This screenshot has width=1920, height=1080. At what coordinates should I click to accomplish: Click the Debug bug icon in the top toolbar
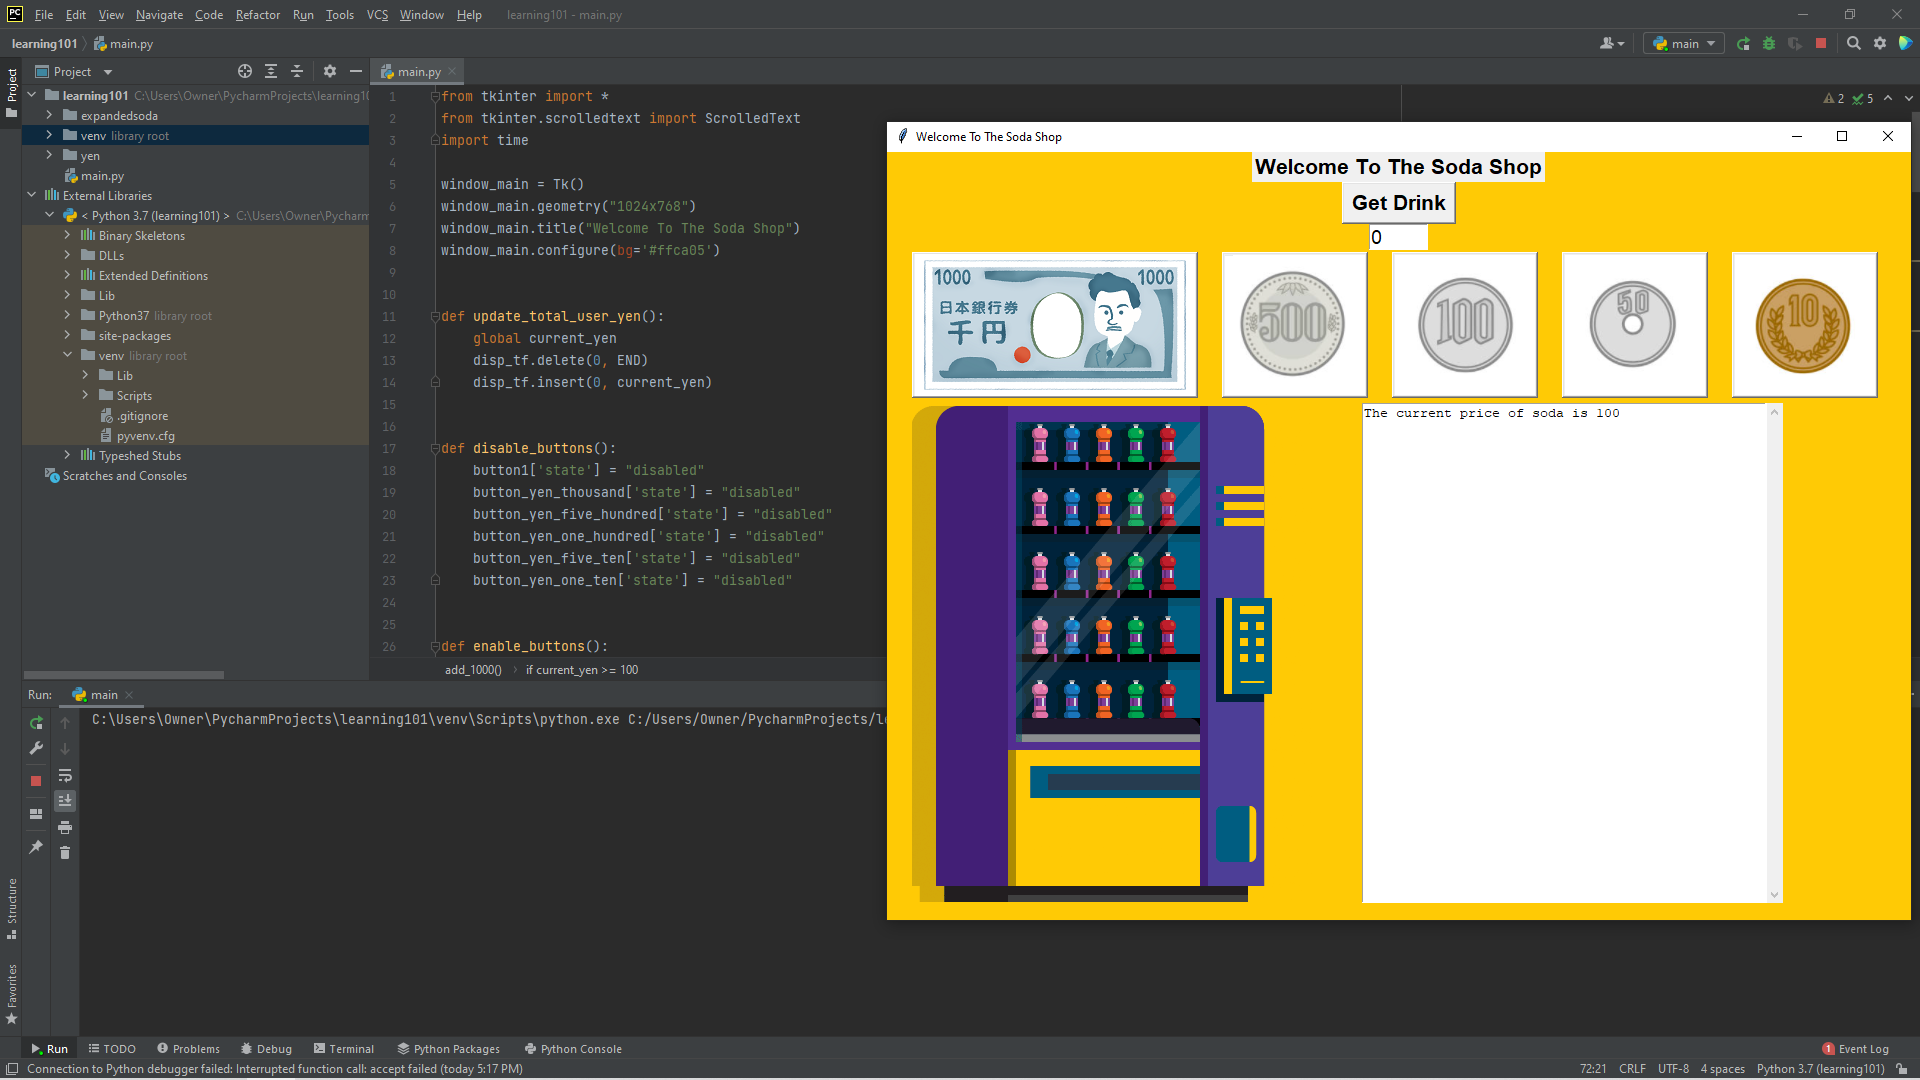[1769, 43]
